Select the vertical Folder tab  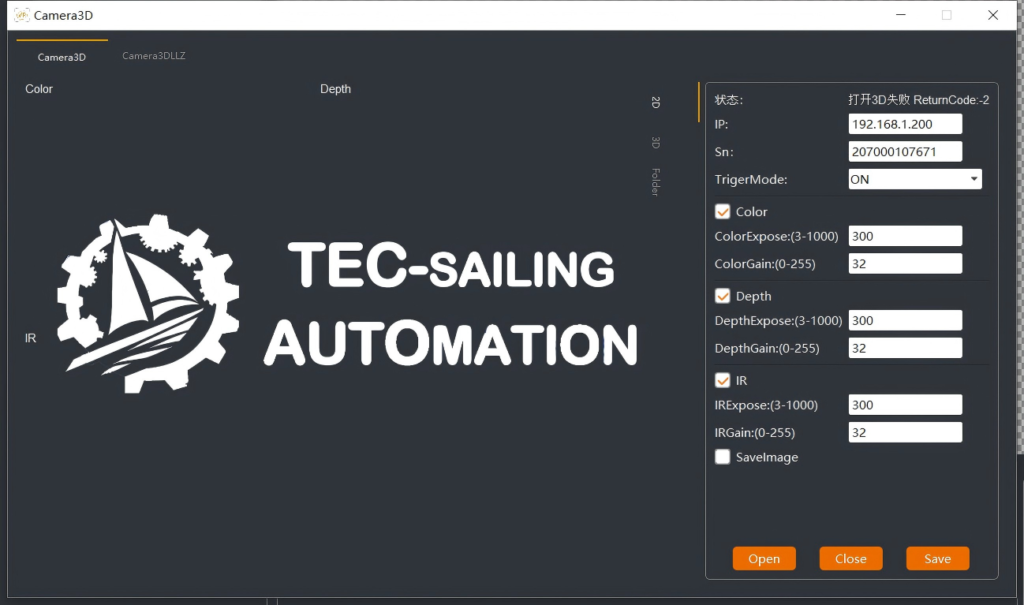656,182
